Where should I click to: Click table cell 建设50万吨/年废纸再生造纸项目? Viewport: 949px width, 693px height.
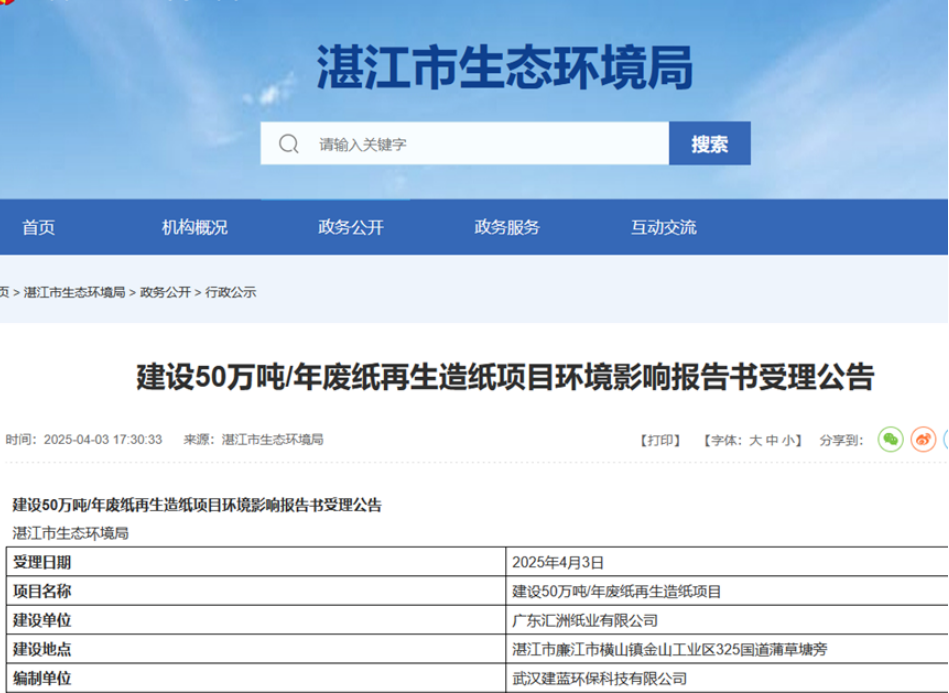pyautogui.click(x=727, y=591)
